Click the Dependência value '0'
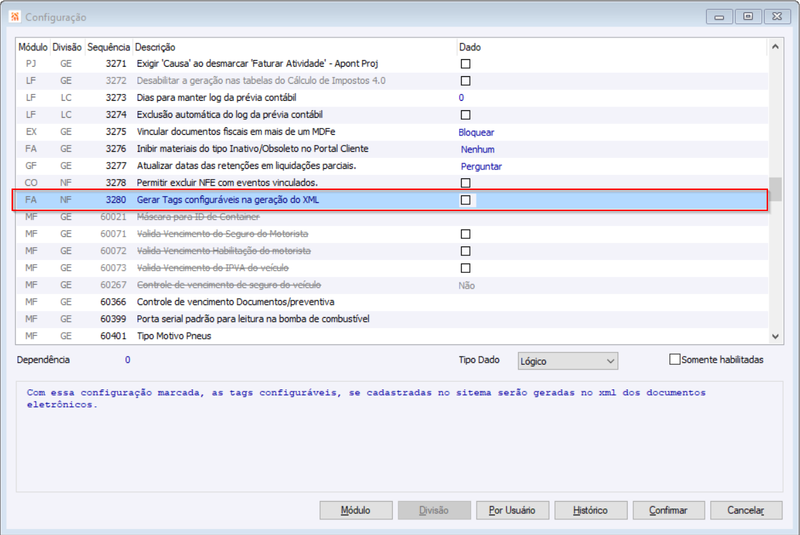This screenshot has width=800, height=535. point(128,360)
